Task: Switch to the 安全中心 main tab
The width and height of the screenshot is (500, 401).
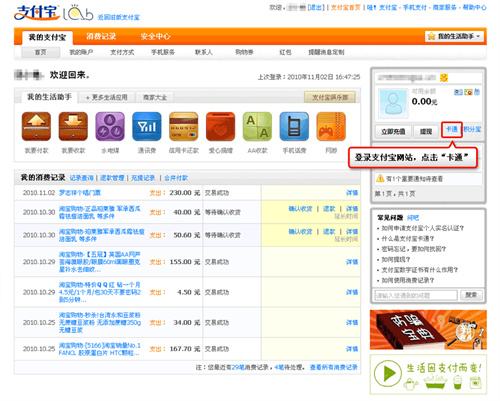Action: tap(155, 36)
